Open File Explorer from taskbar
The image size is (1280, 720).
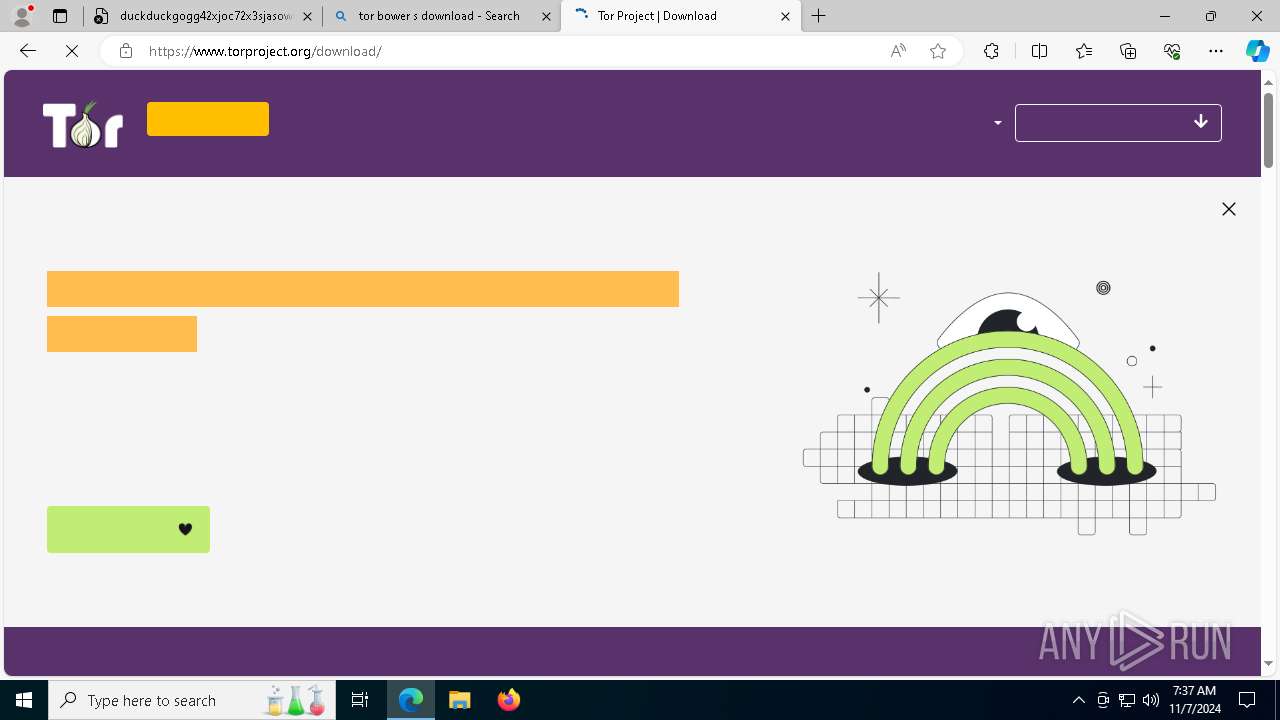460,700
